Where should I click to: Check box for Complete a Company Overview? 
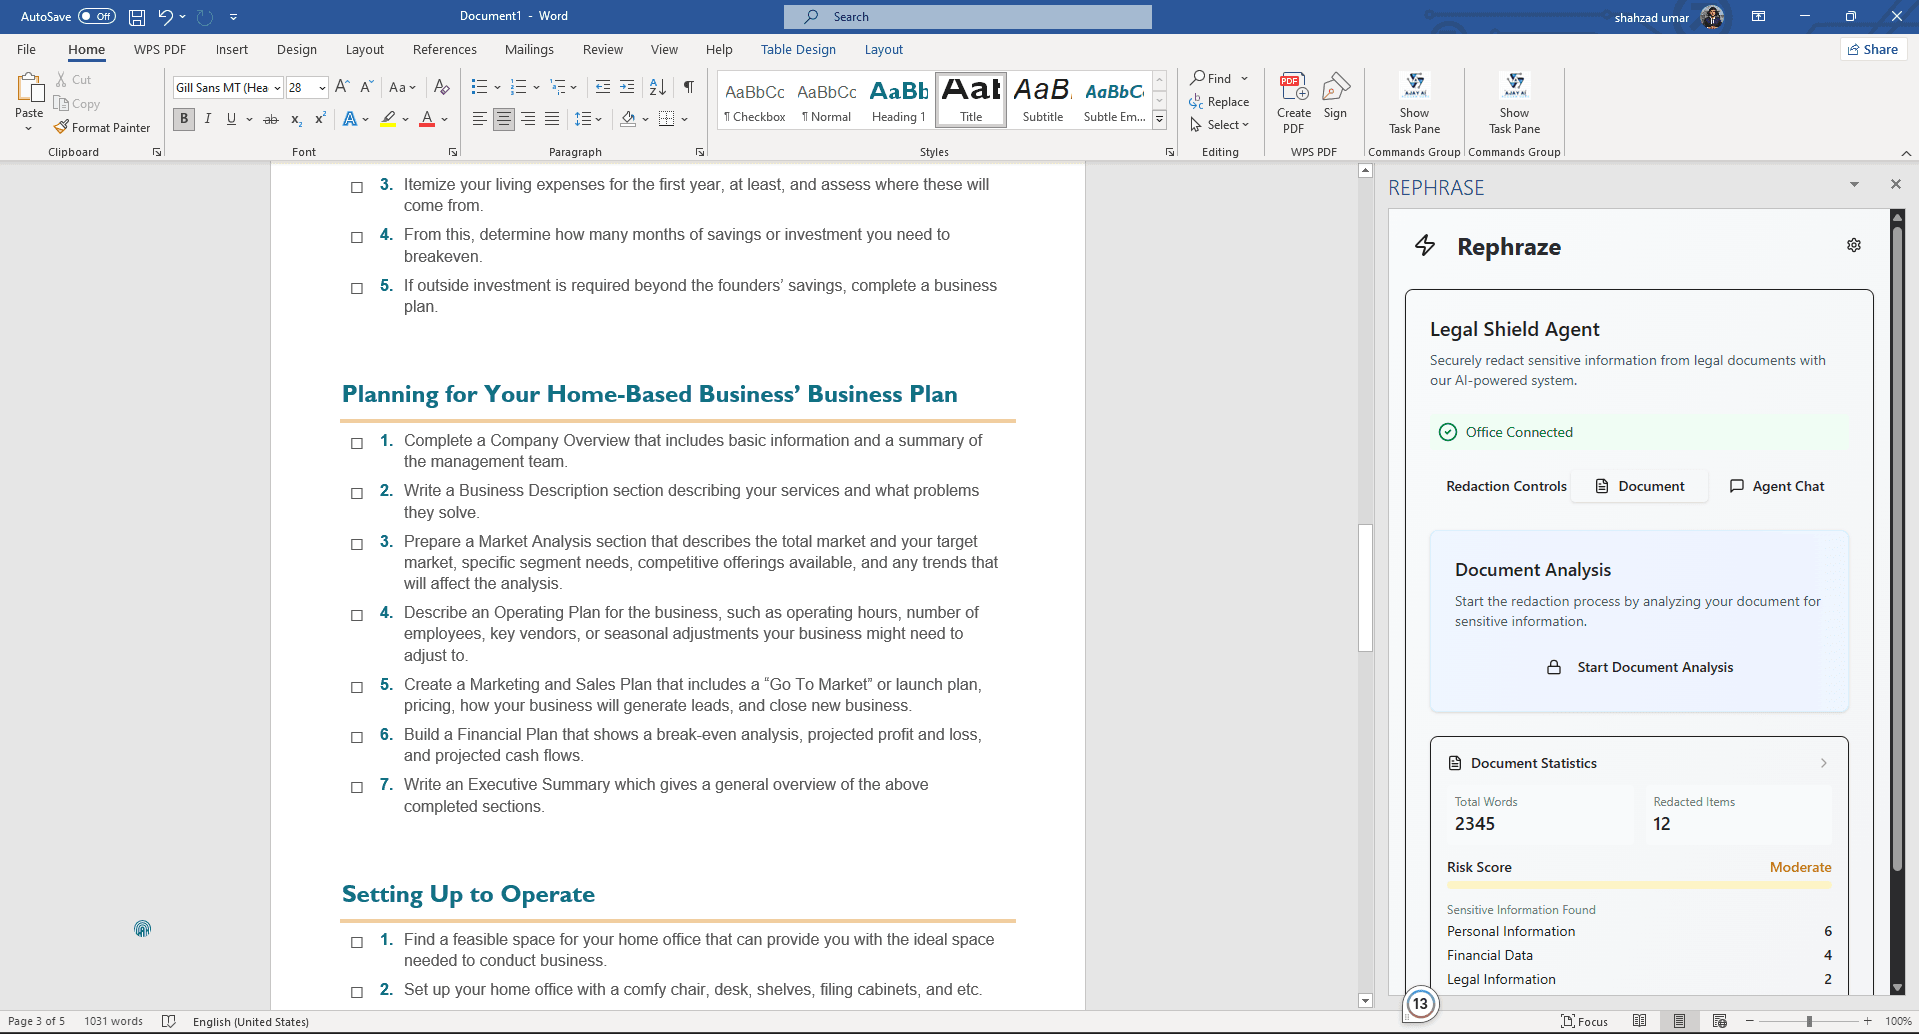[x=357, y=443]
